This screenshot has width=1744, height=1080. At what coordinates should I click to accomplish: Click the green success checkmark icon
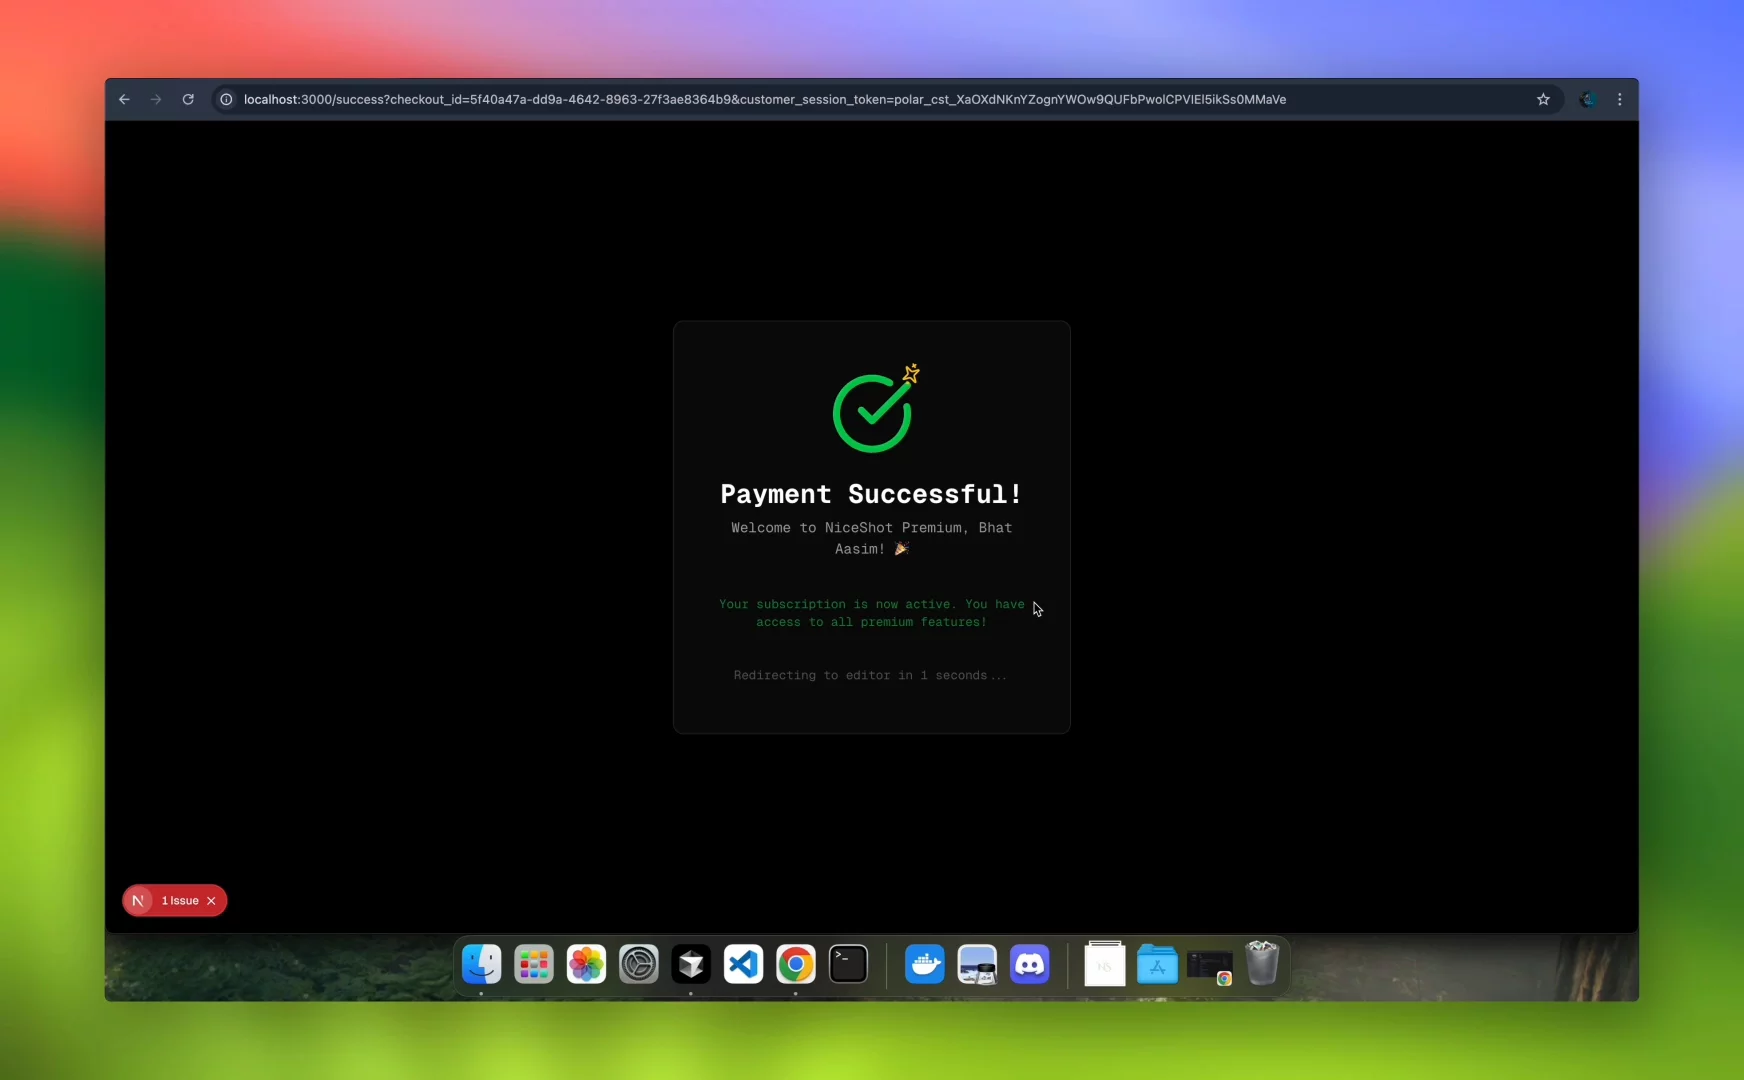(x=872, y=412)
